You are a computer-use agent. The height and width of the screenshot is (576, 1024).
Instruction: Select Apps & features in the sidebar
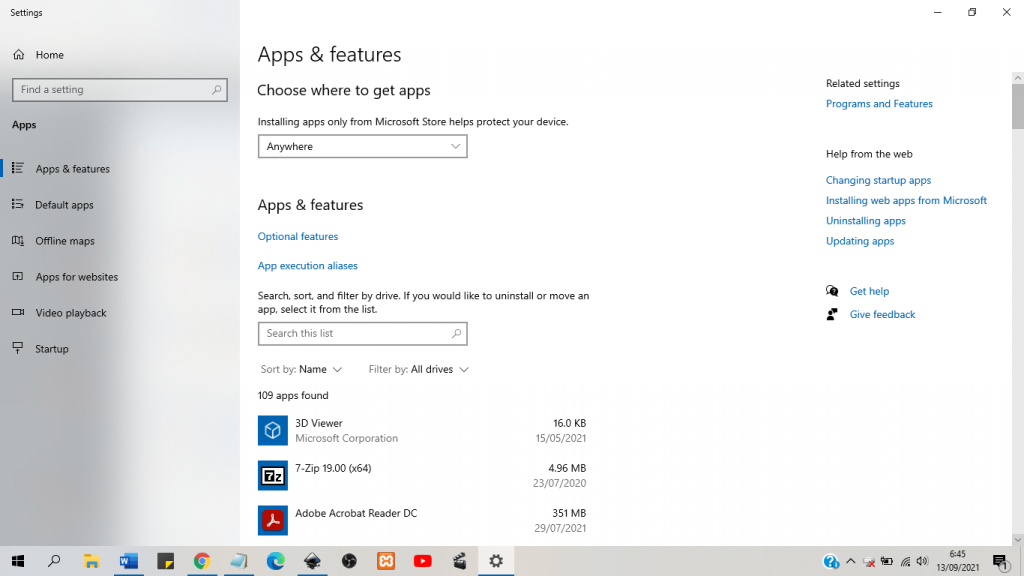(x=72, y=168)
